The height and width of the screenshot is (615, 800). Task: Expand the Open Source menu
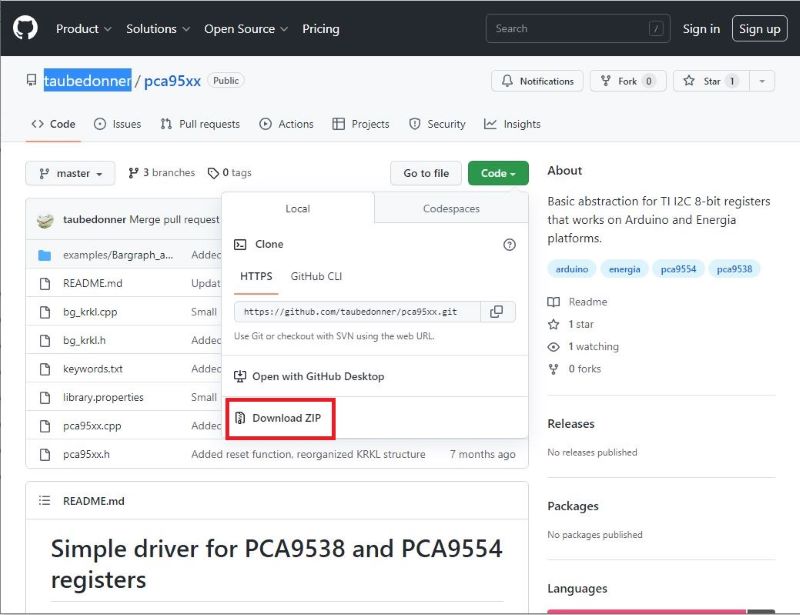[246, 29]
